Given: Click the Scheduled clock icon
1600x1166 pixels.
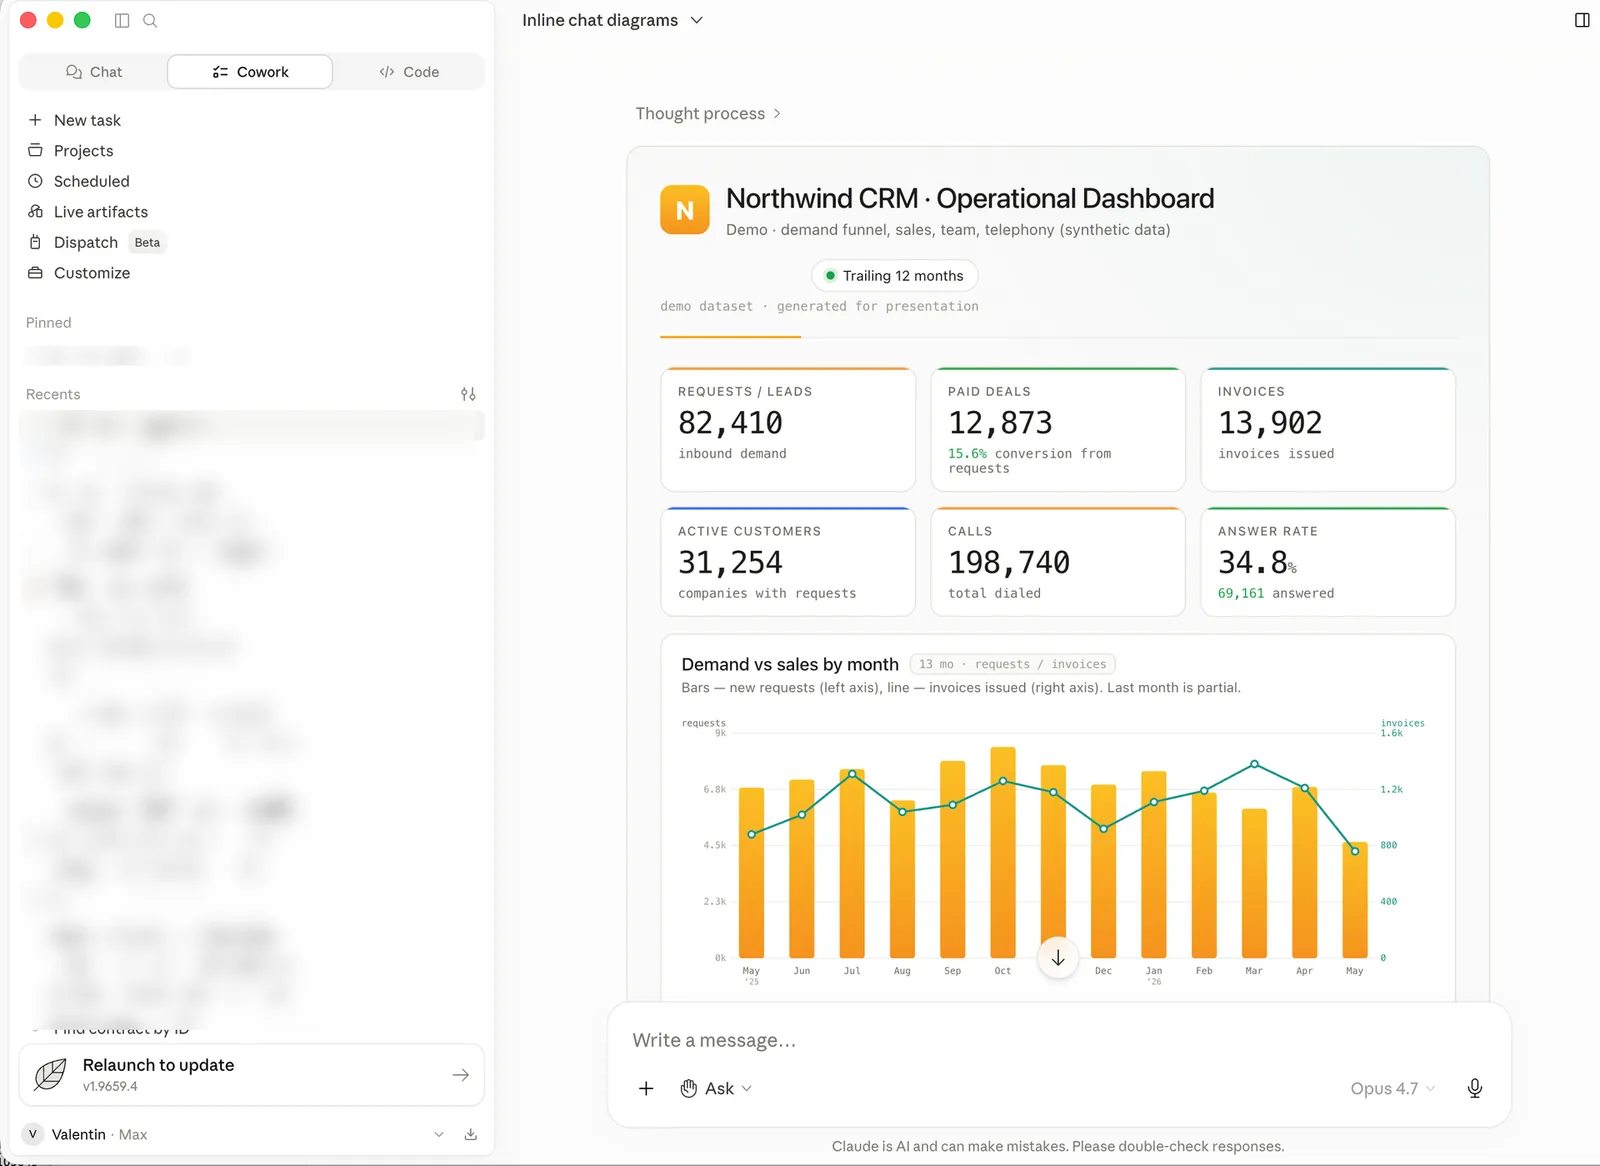Looking at the screenshot, I should tap(35, 181).
